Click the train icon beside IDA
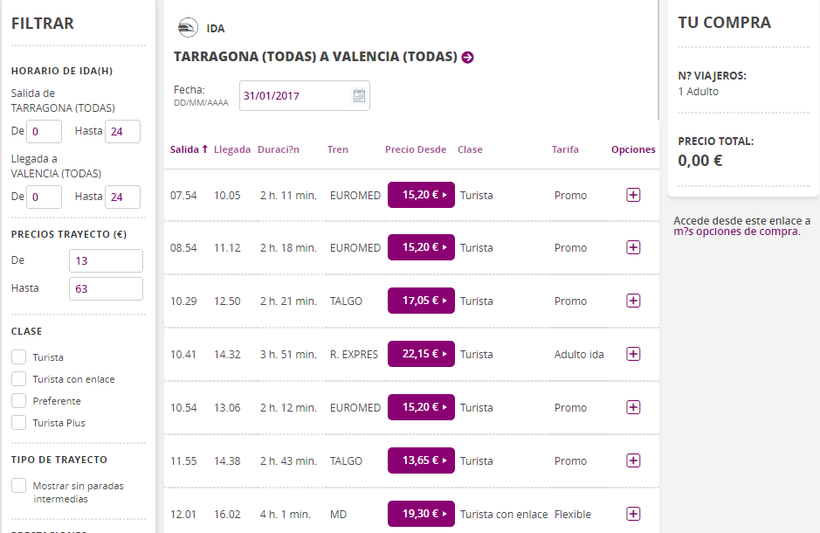The image size is (820, 533). tap(187, 27)
